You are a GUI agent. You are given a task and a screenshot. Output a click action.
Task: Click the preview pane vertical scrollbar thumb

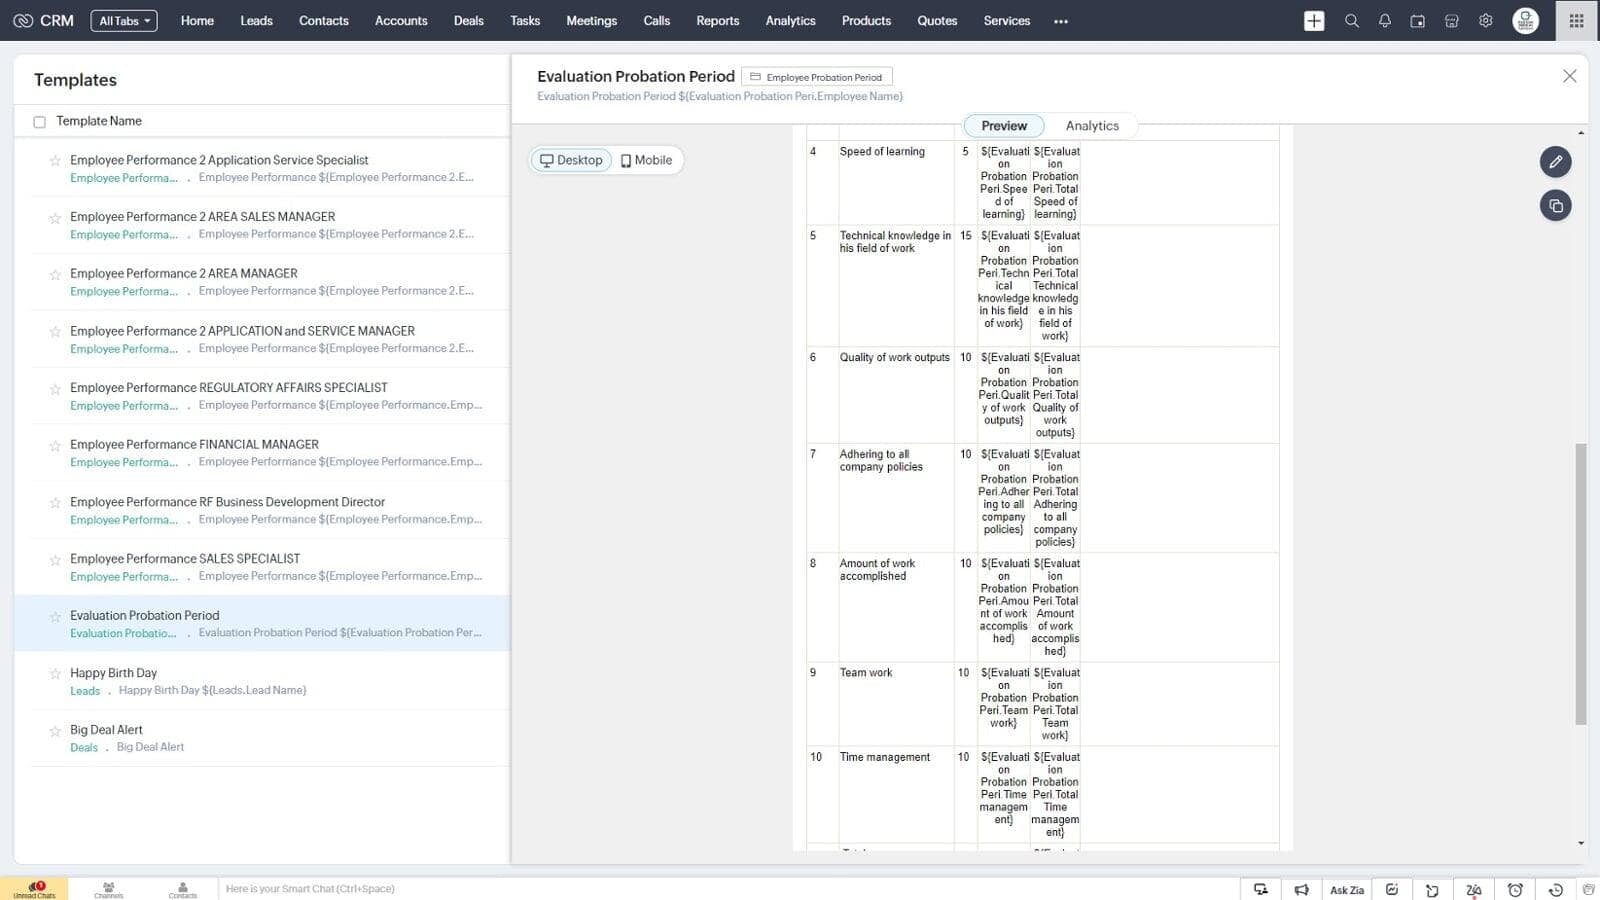[1581, 584]
